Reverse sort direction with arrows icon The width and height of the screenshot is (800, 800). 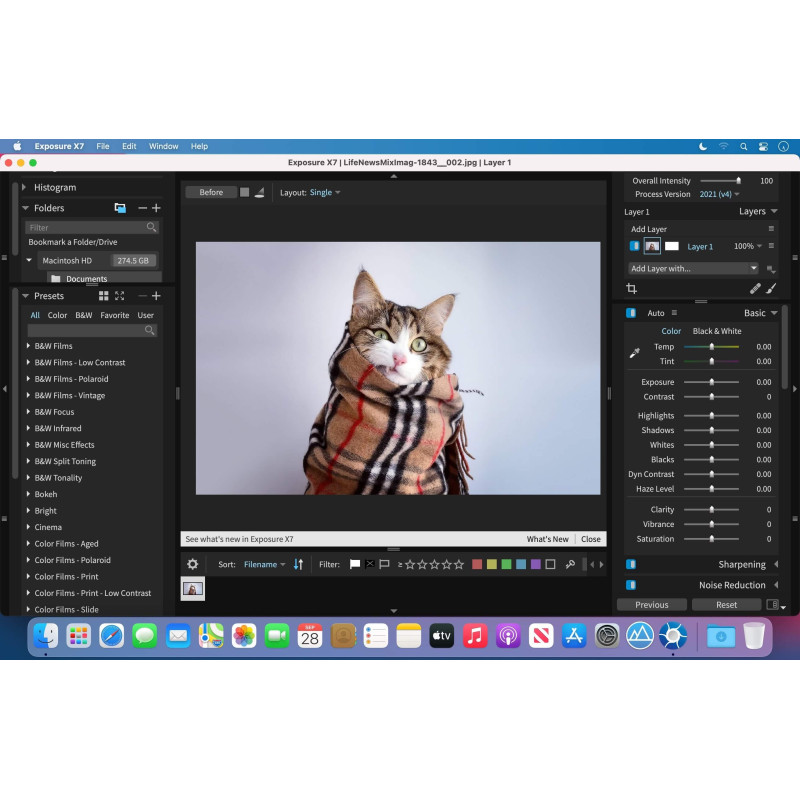(298, 564)
